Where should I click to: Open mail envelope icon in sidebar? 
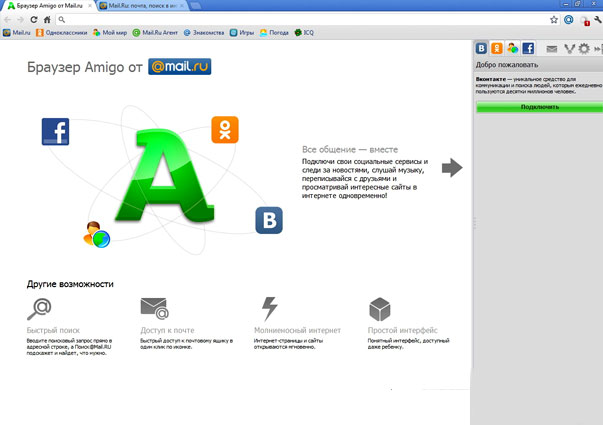coord(552,49)
